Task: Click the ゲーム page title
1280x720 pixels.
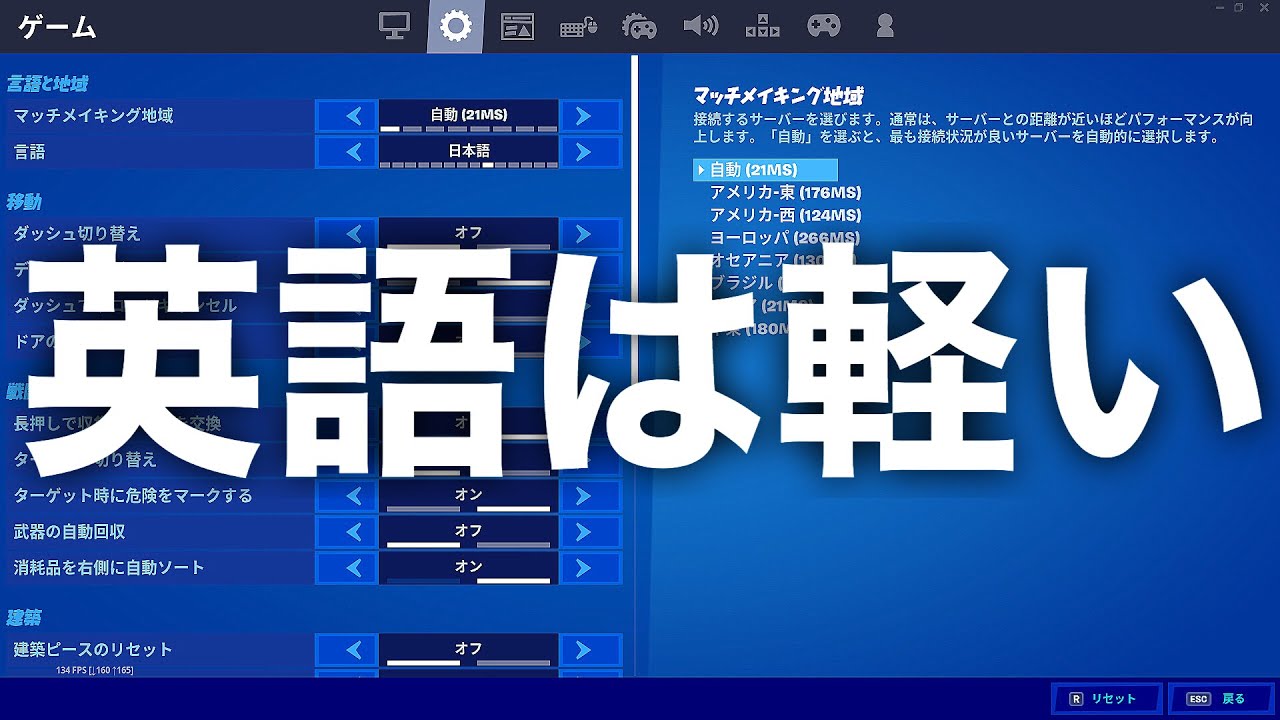Action: click(56, 28)
